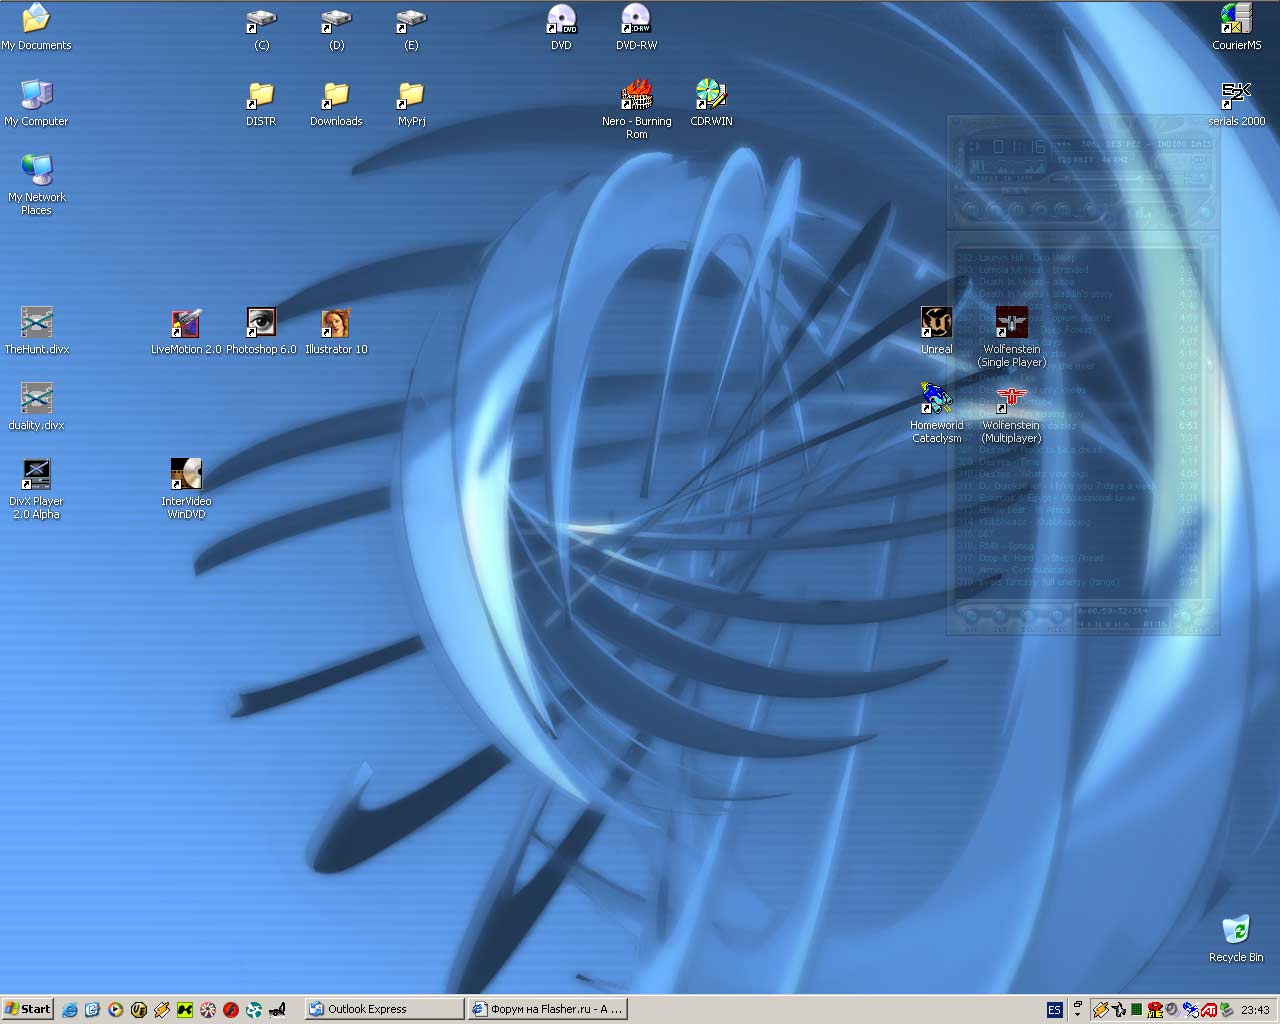
Task: Select the Downloads folder on the desktop
Action: coord(336,103)
